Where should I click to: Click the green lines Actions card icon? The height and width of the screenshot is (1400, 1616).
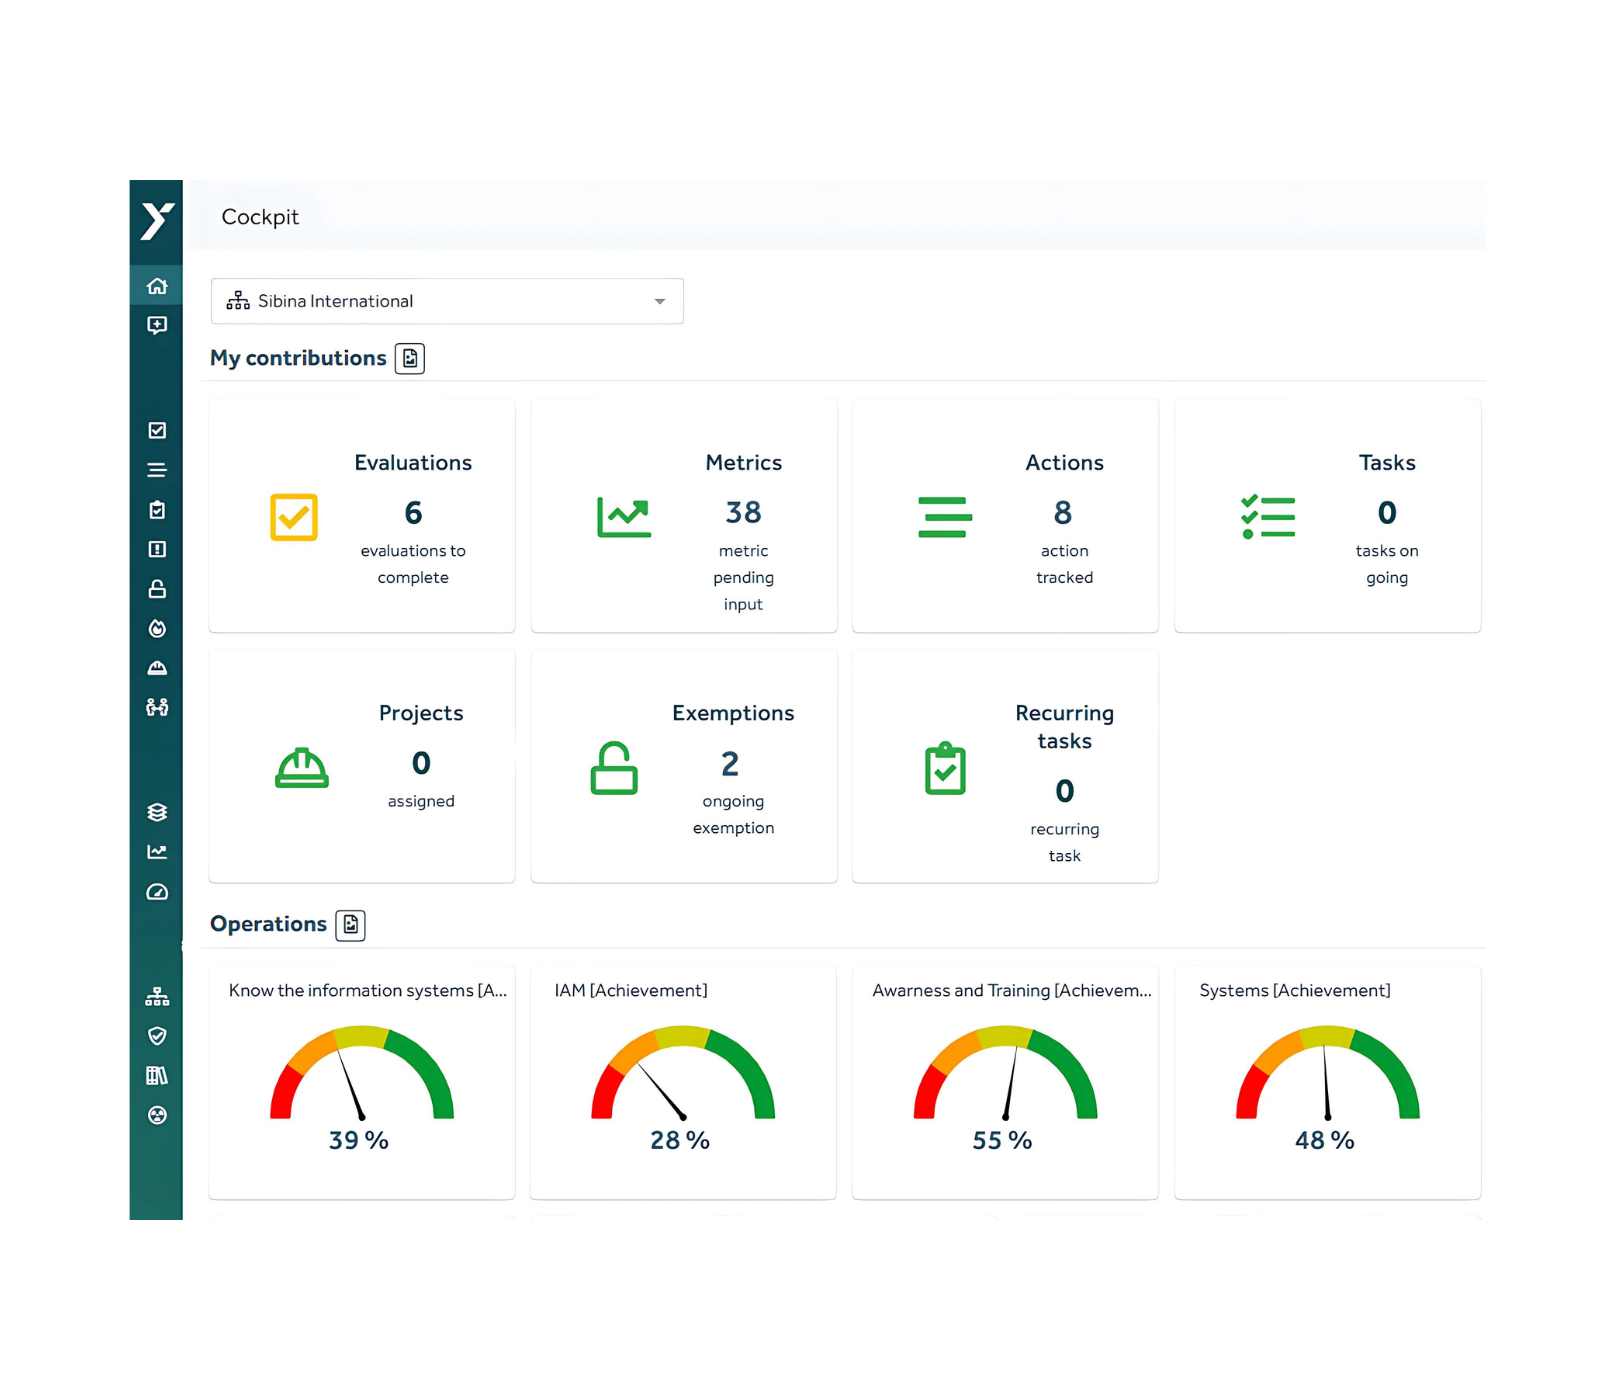tap(945, 517)
